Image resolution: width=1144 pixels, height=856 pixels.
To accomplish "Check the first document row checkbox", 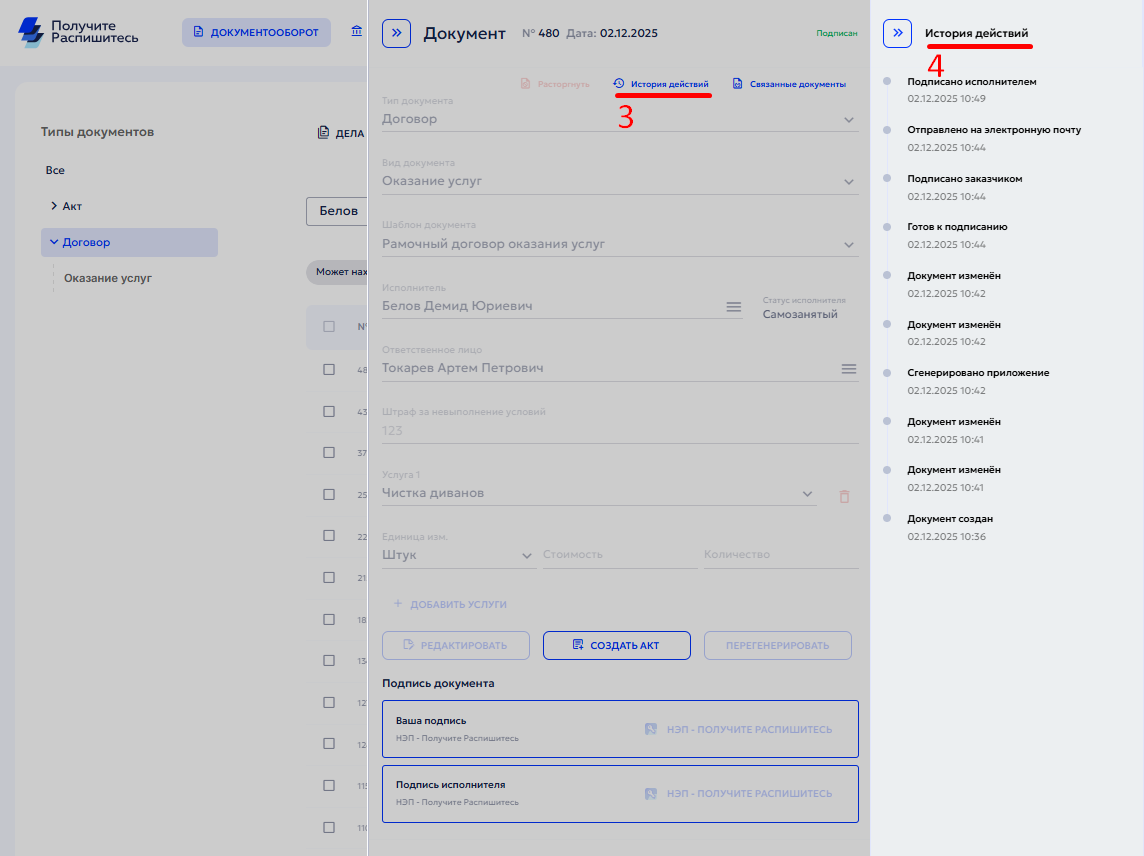I will click(329, 369).
